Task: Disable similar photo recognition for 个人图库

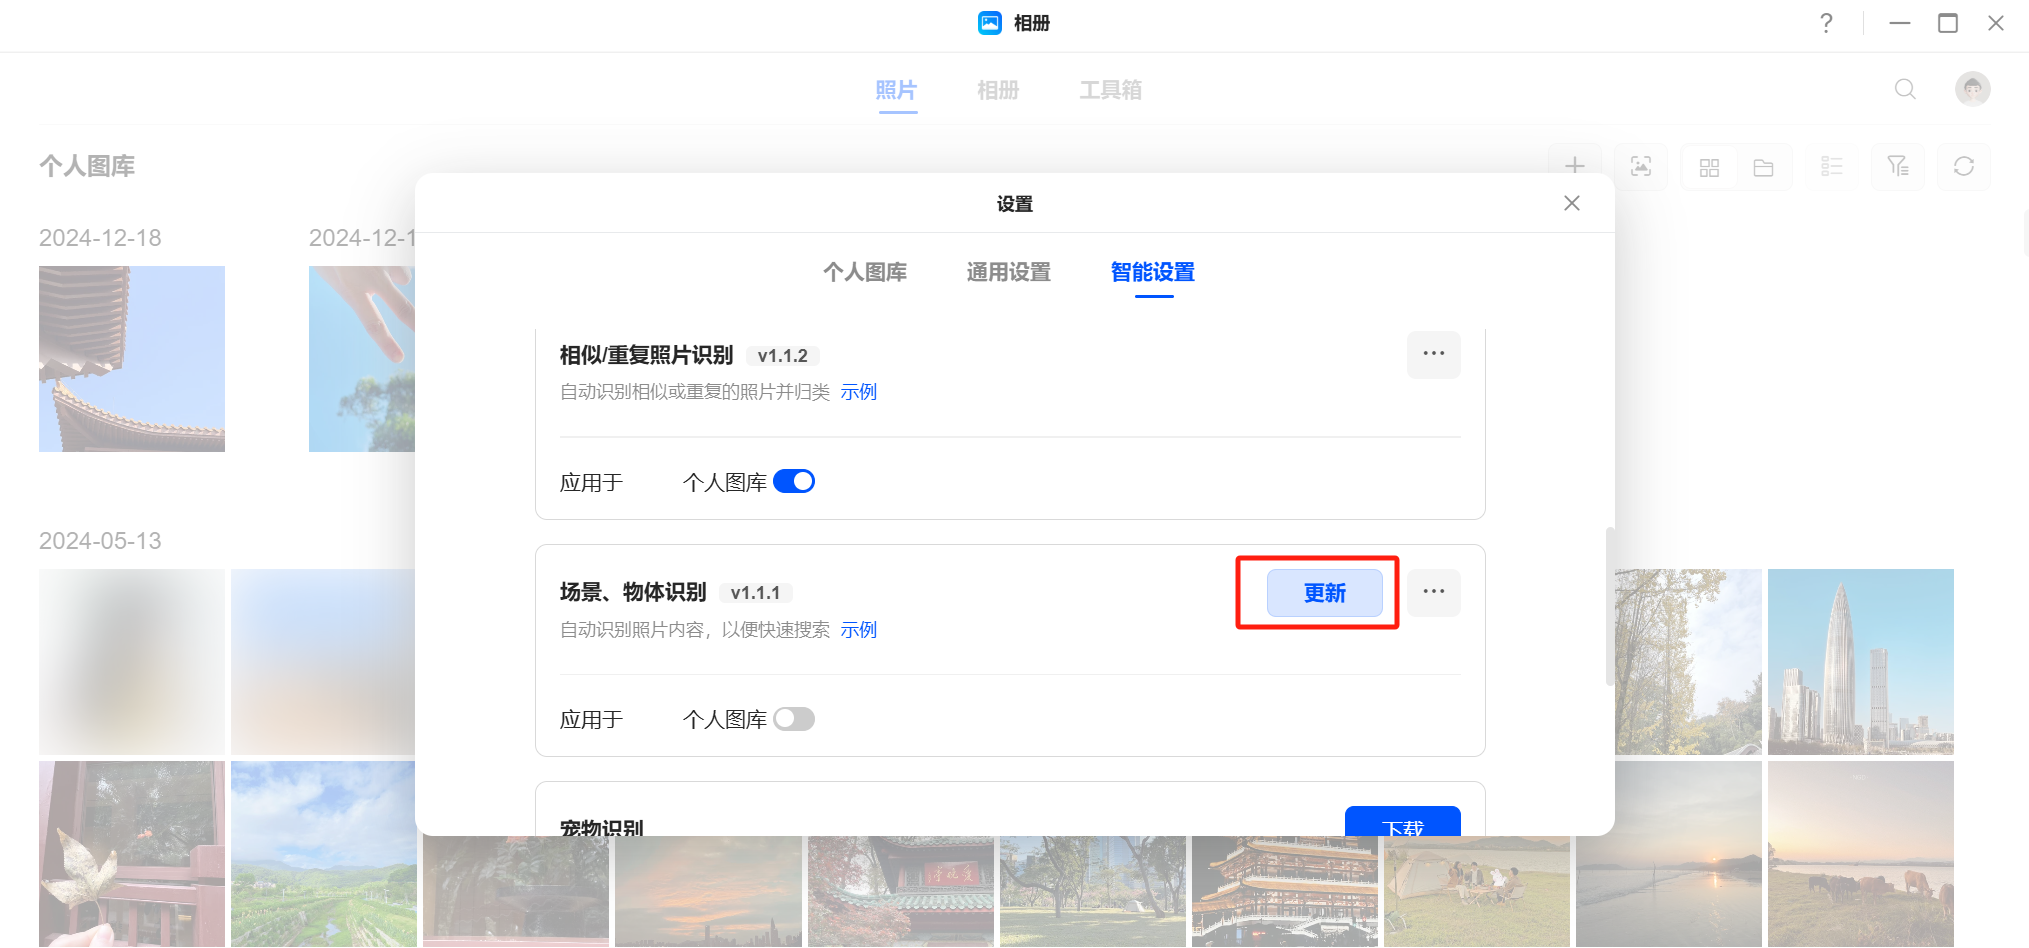Action: coord(794,482)
